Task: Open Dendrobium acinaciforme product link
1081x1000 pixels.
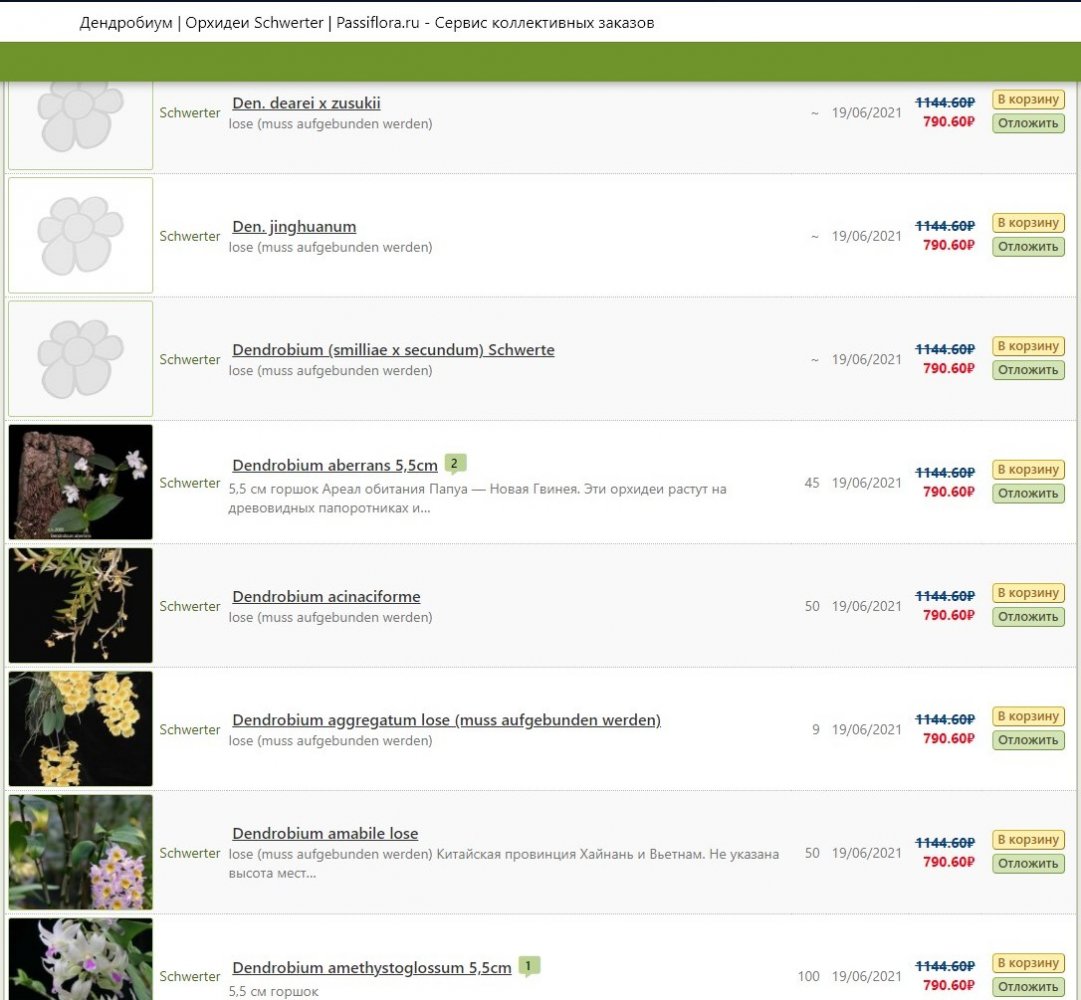Action: click(326, 597)
